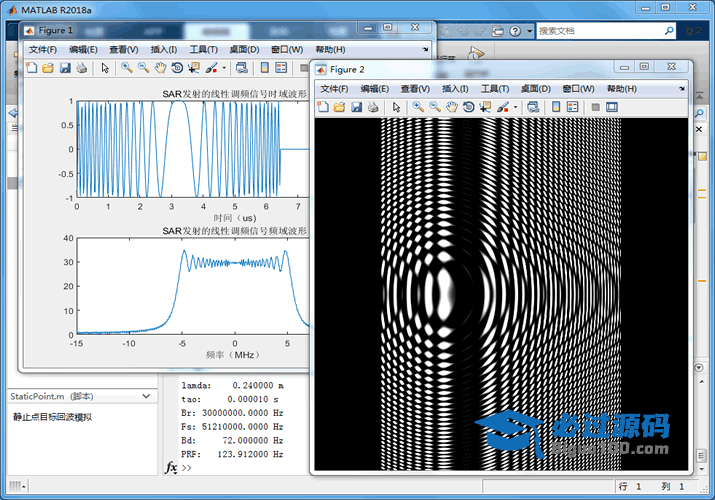
Task: Open 文件(F) menu in Figure 2
Action: point(334,89)
